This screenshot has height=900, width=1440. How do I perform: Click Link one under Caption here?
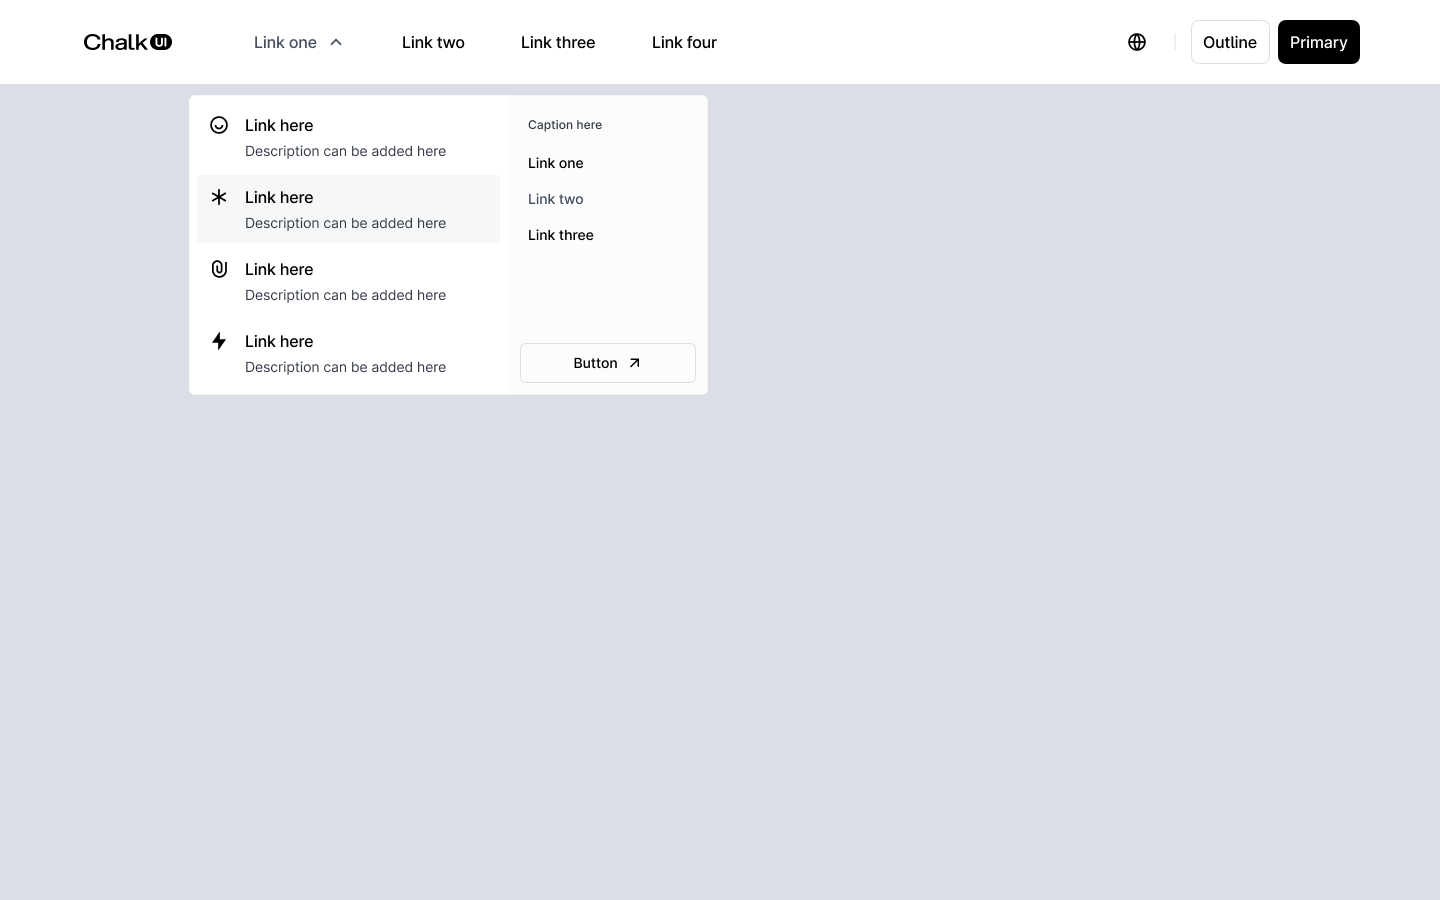tap(555, 163)
